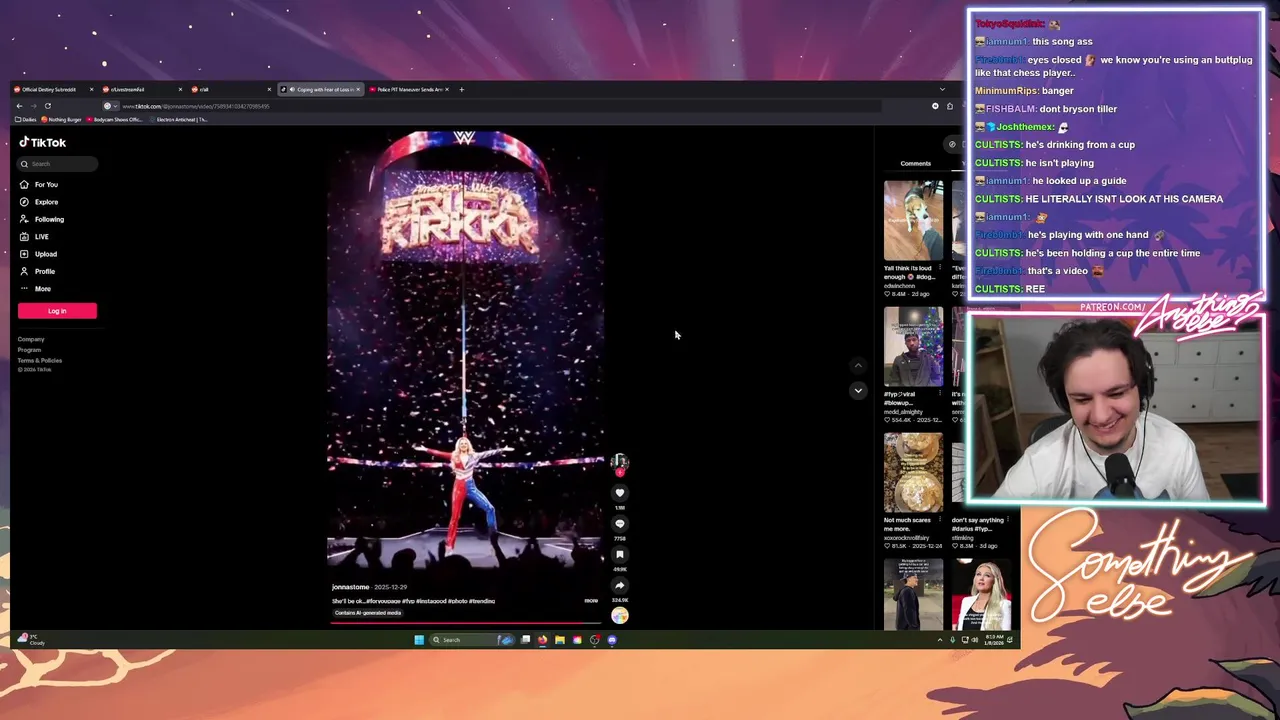This screenshot has width=1280, height=720.
Task: Open File Explorer from the taskbar
Action: tap(559, 640)
